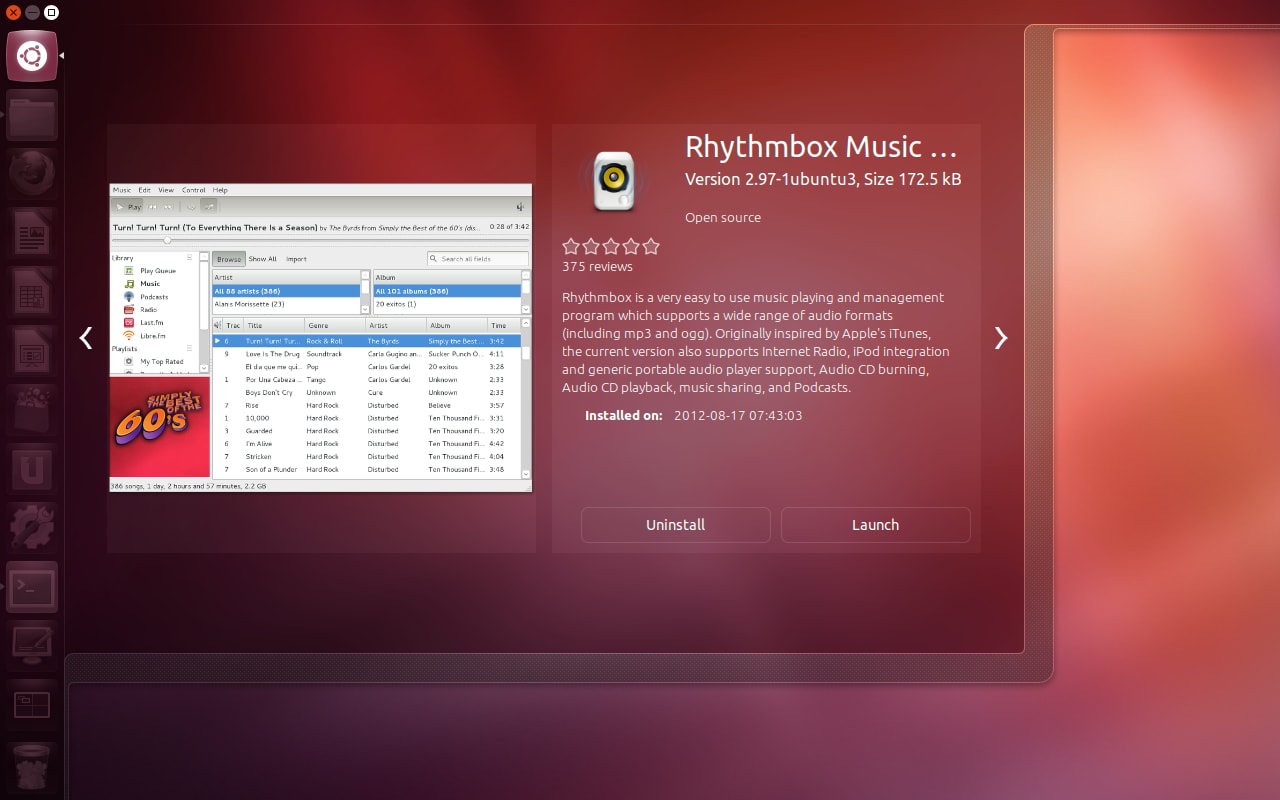This screenshot has height=800, width=1280.
Task: Click the version 2.97-1ubuntu3 size line
Action: pyautogui.click(x=823, y=180)
